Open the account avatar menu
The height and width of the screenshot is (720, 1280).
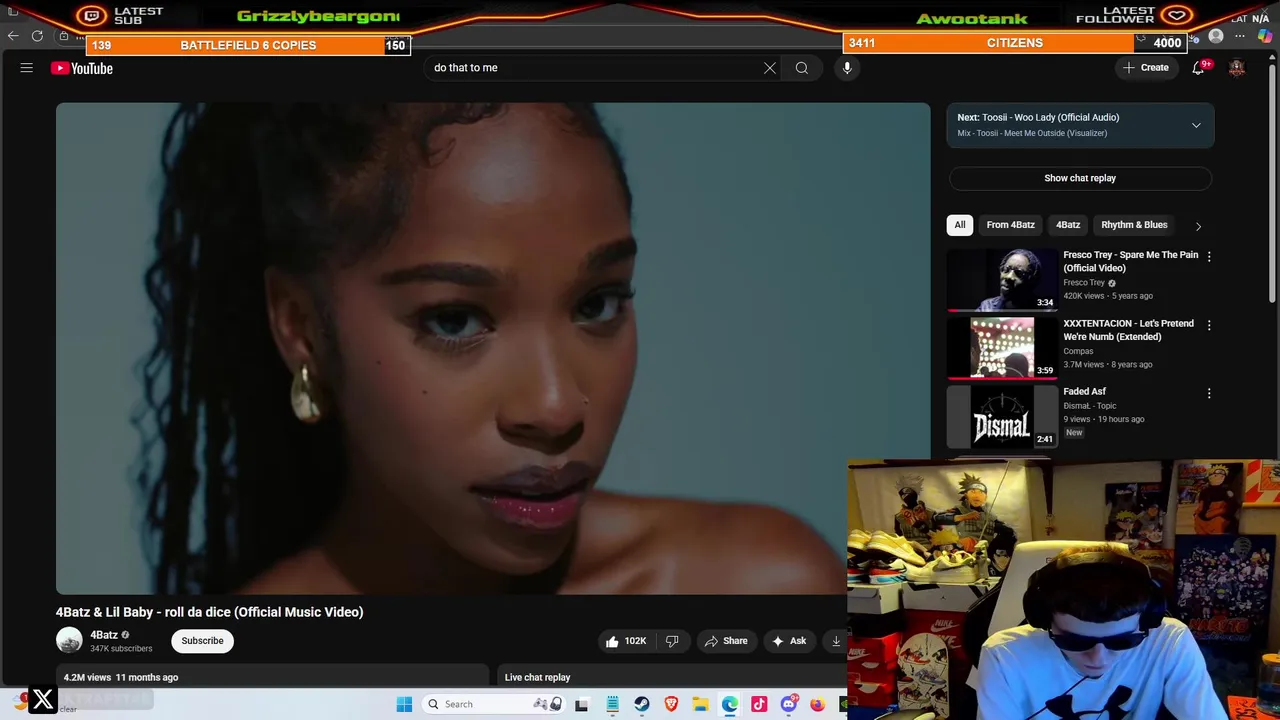tap(1237, 68)
